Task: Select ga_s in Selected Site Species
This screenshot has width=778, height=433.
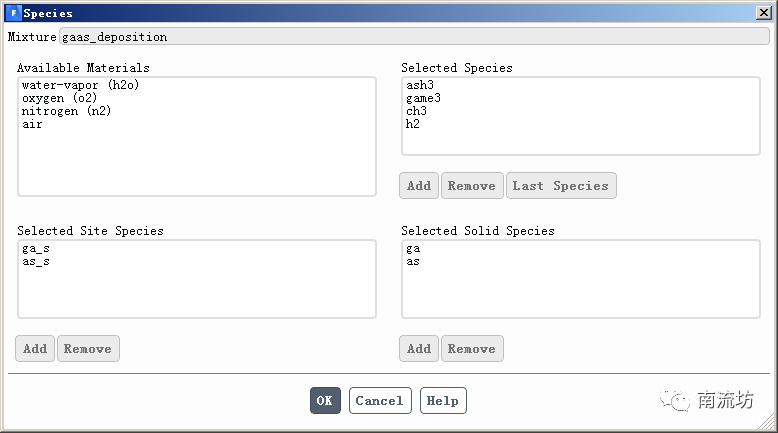Action: coord(35,248)
